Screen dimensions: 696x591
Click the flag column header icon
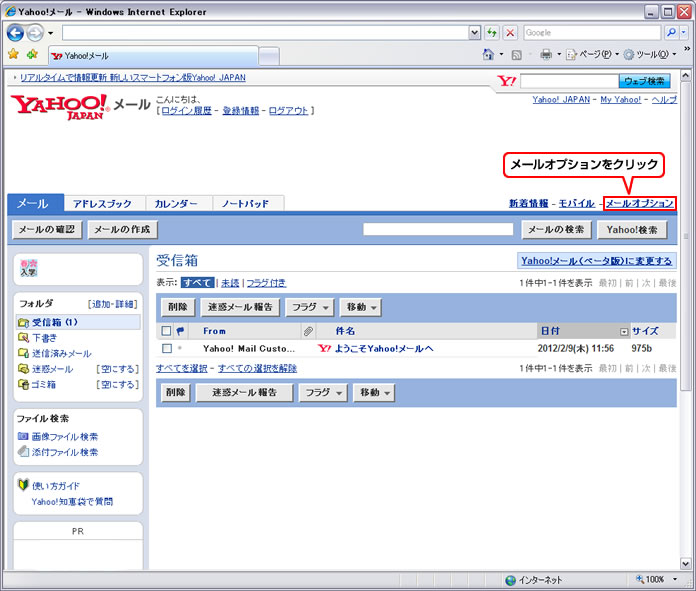coord(180,331)
